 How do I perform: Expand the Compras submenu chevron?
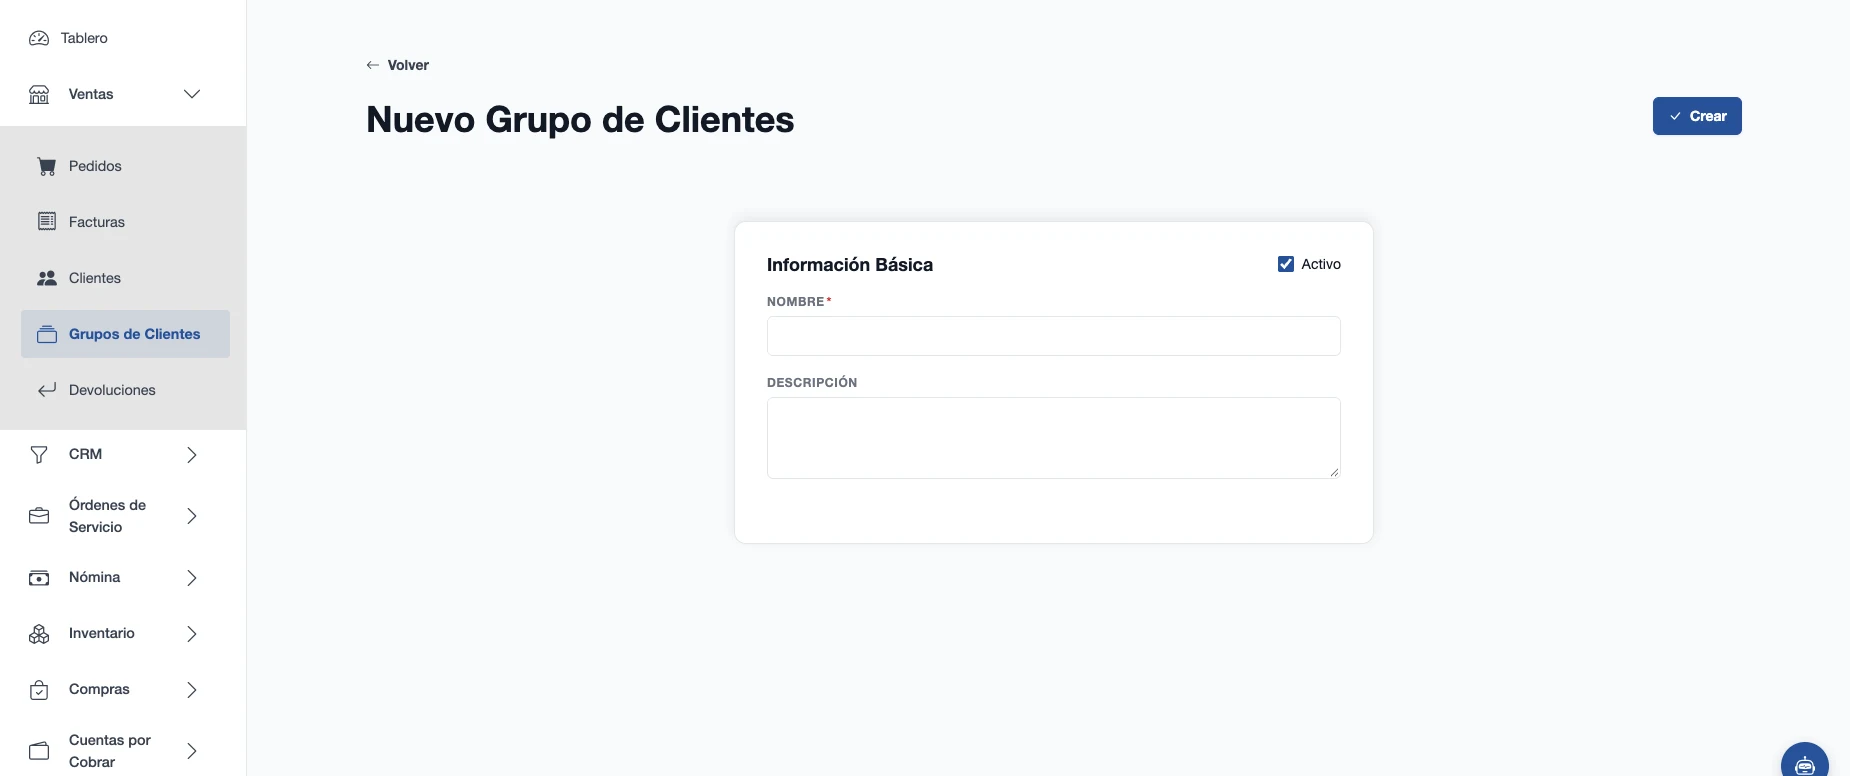click(192, 690)
